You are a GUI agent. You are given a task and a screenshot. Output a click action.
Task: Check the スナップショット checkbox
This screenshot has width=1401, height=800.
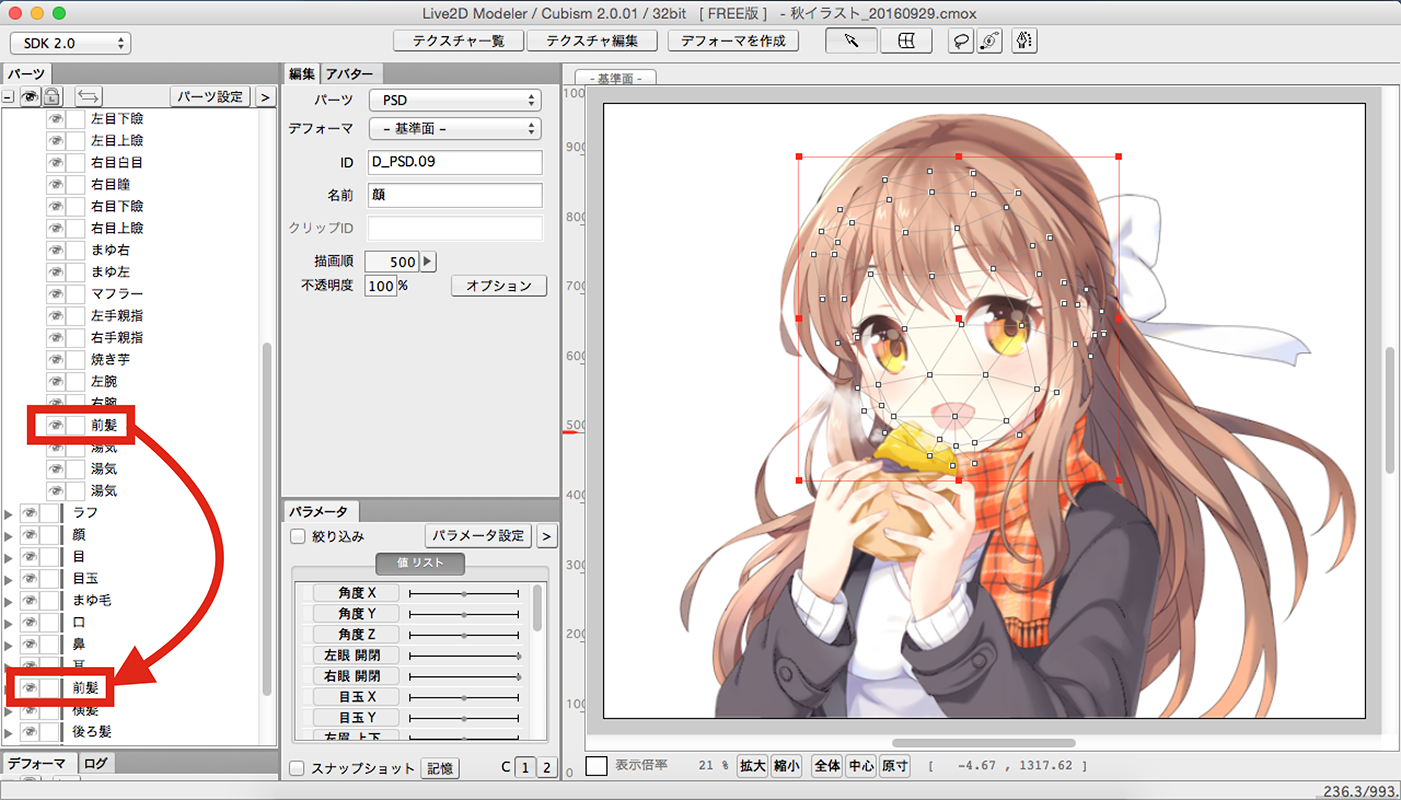coord(297,768)
